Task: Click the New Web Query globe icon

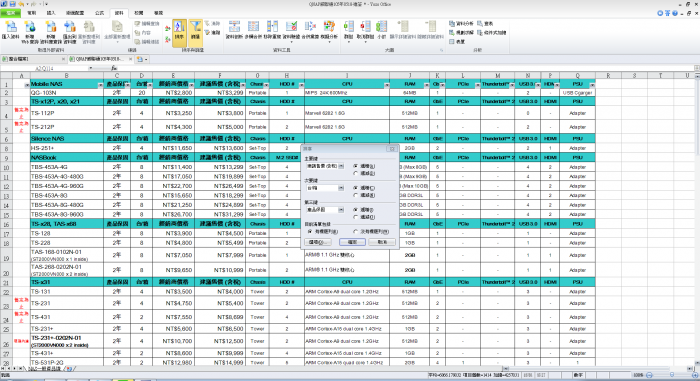Action: [30, 27]
